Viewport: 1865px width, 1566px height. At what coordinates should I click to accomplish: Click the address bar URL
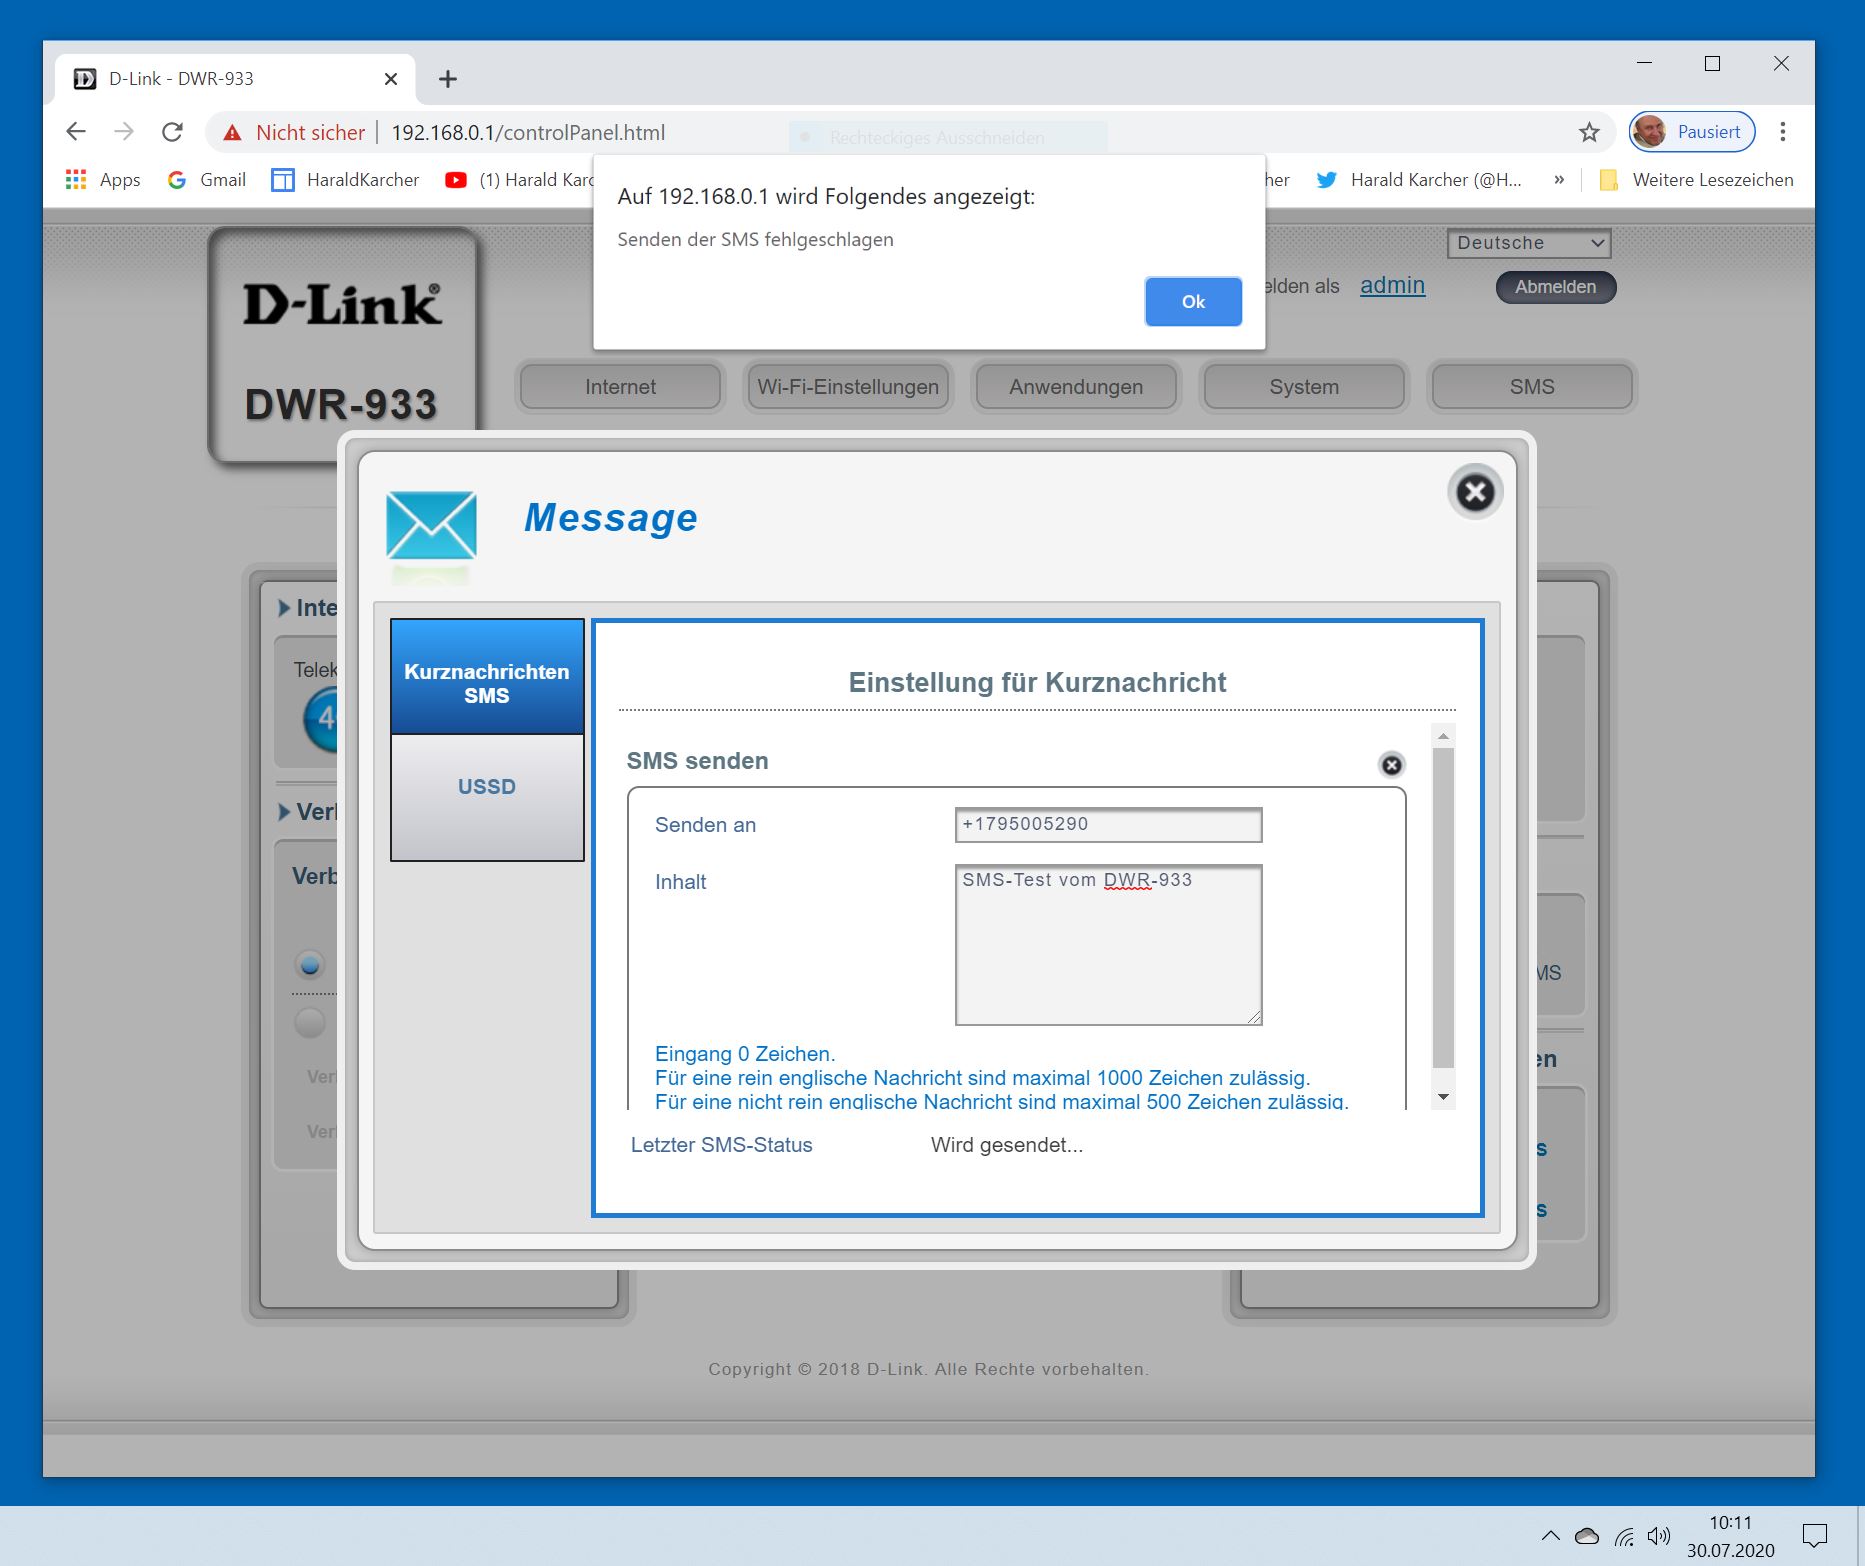(528, 133)
